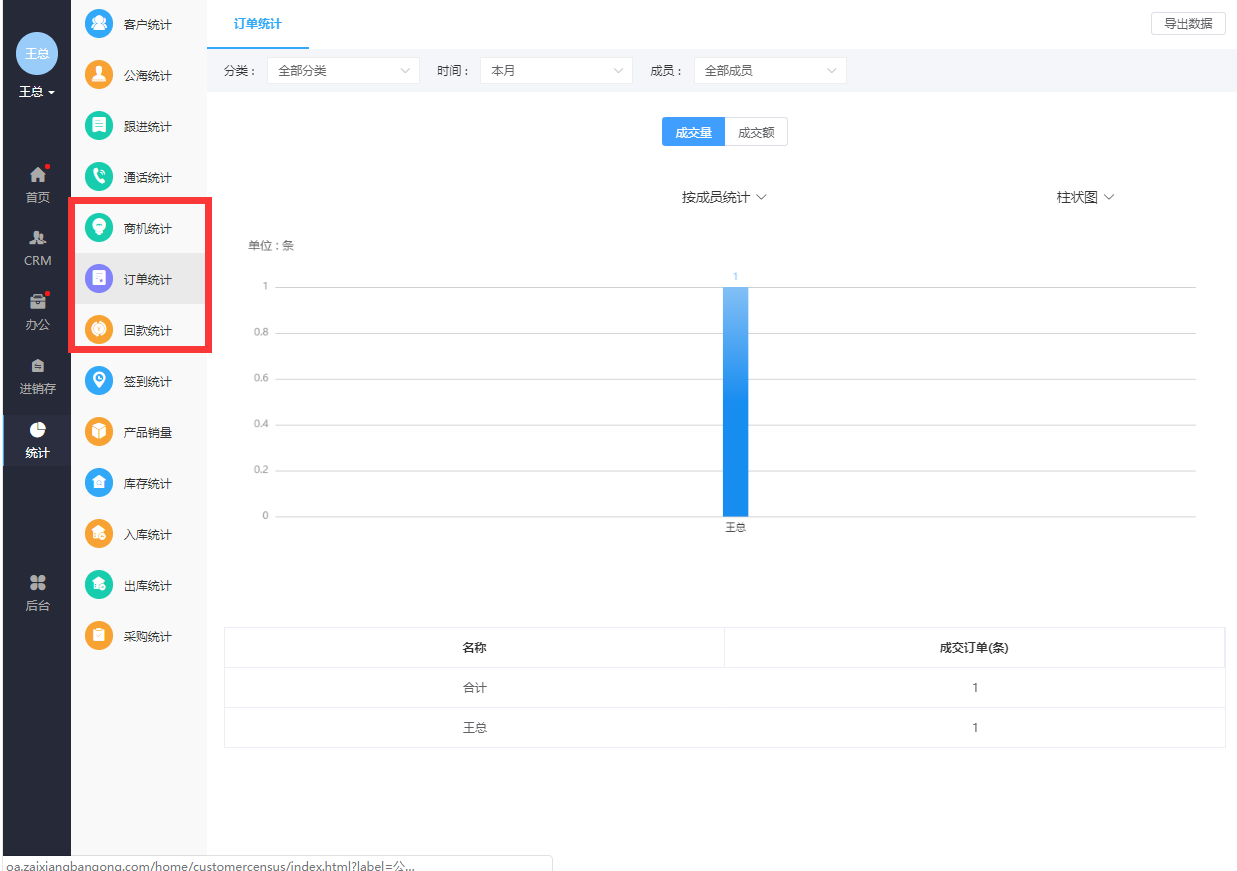This screenshot has width=1237, height=871.
Task: Click the 跟进统计 icon
Action: coord(99,126)
